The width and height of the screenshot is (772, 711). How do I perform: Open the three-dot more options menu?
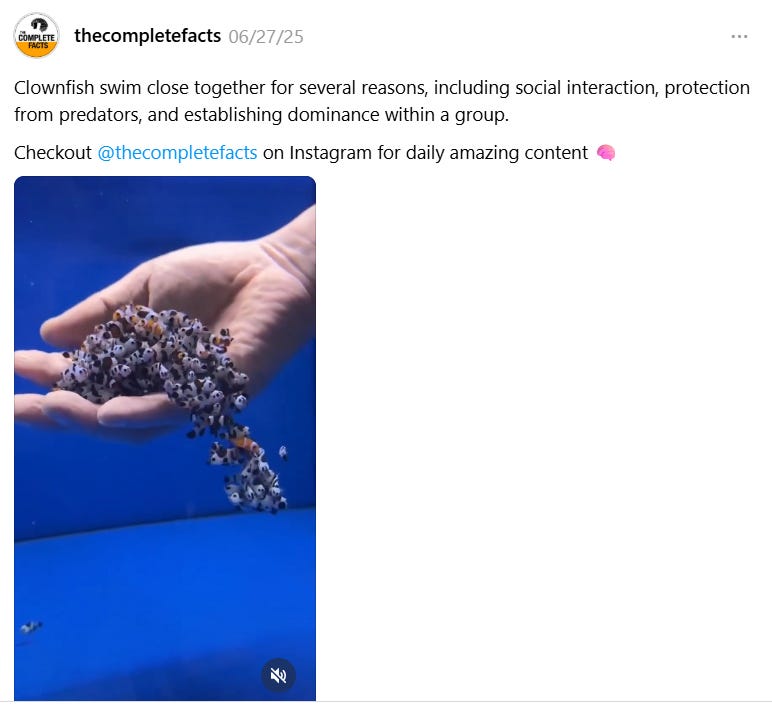[x=739, y=36]
